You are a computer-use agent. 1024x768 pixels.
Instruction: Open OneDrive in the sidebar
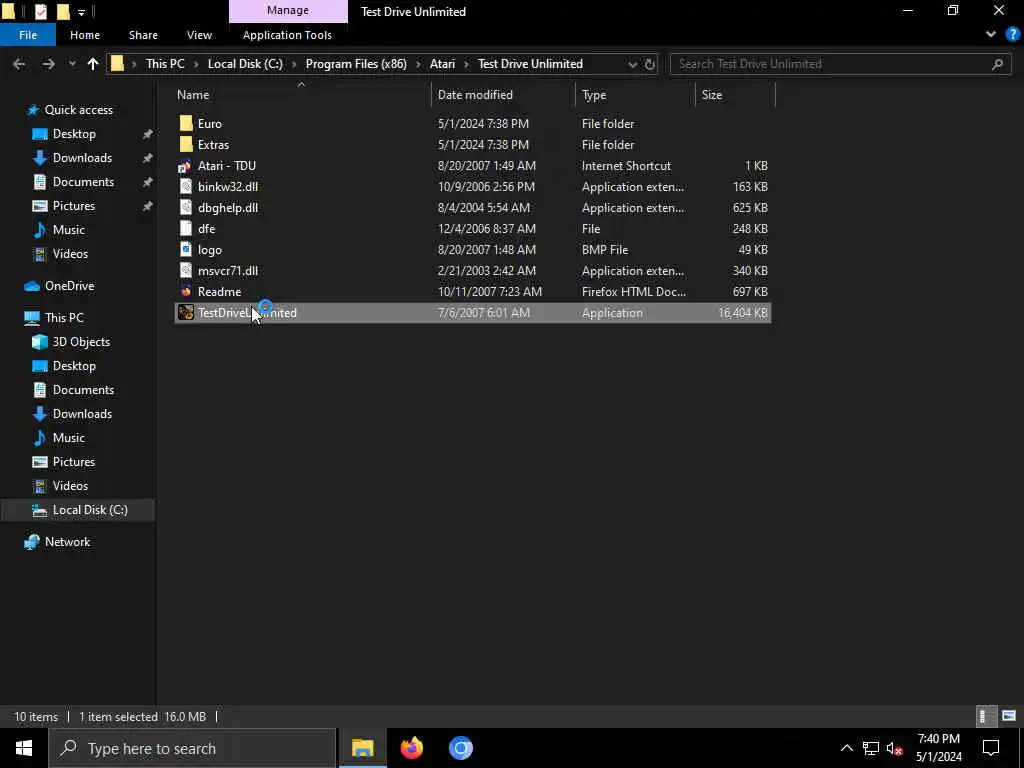69,286
